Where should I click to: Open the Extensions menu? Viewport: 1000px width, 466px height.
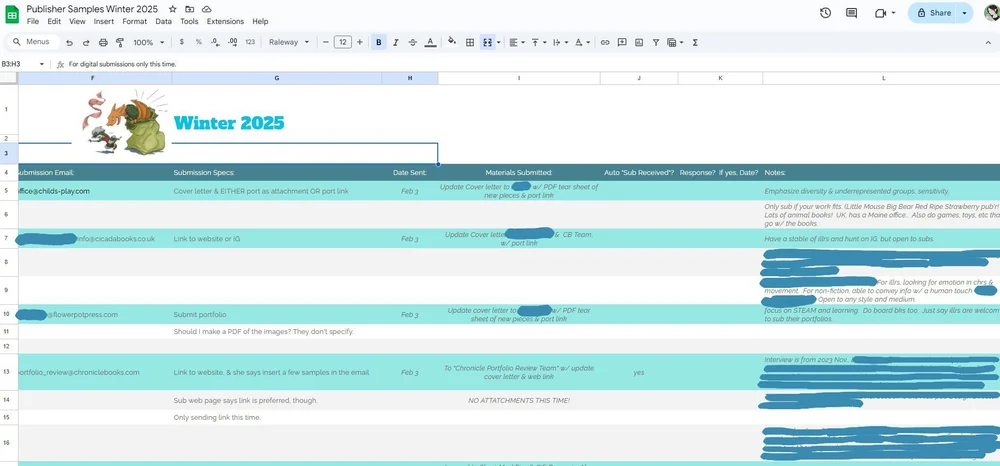pyautogui.click(x=225, y=21)
